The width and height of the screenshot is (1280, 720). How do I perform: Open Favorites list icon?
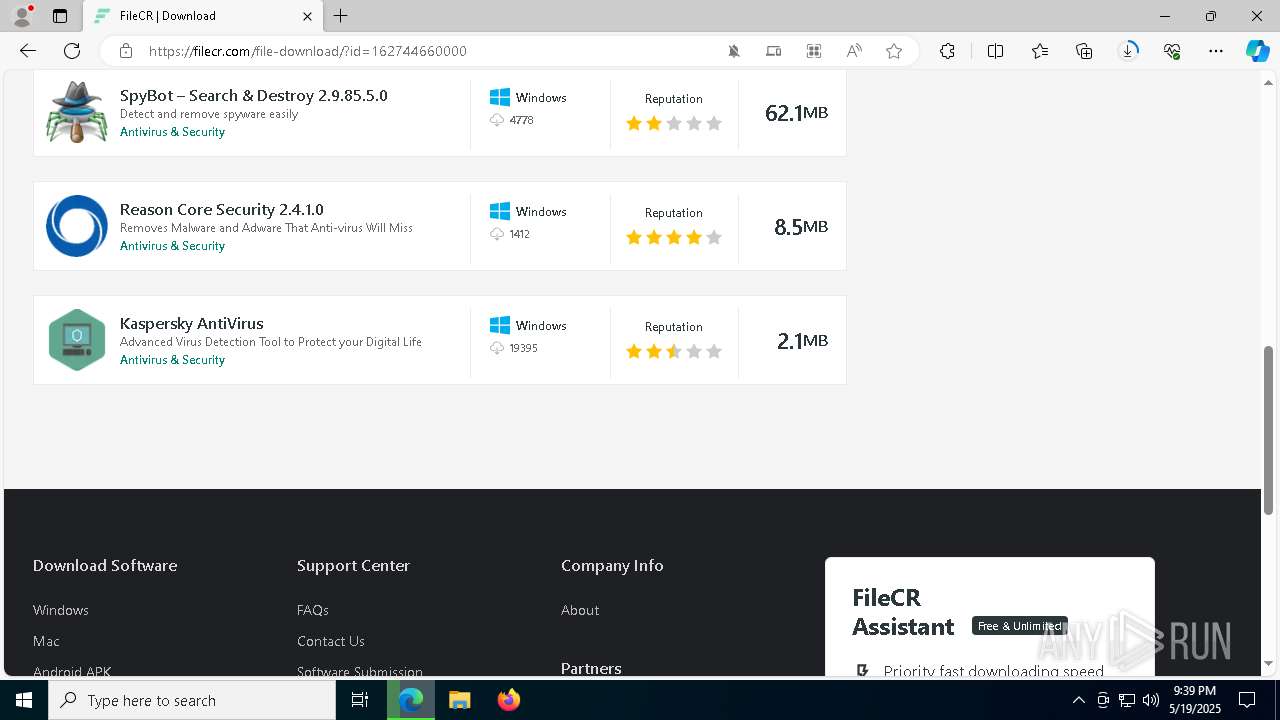[1040, 51]
